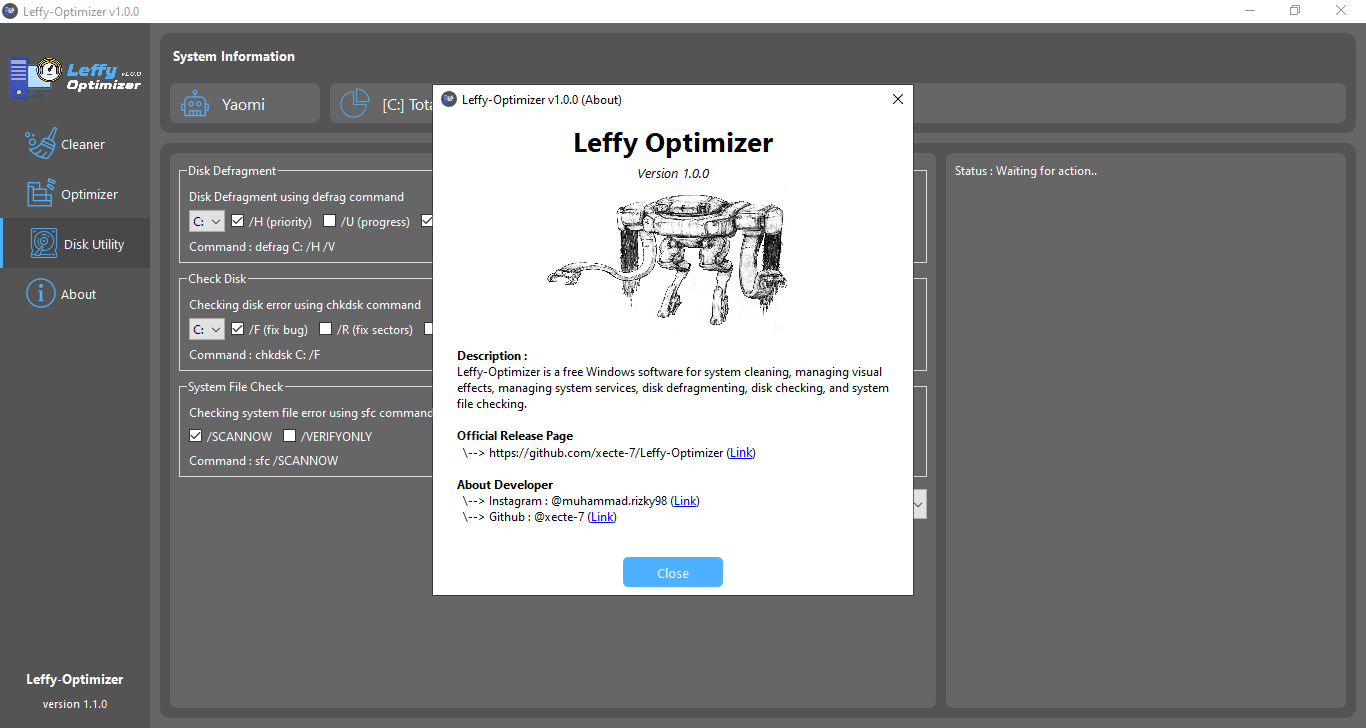The height and width of the screenshot is (728, 1366).
Task: Click the About info circle icon
Action: click(40, 294)
